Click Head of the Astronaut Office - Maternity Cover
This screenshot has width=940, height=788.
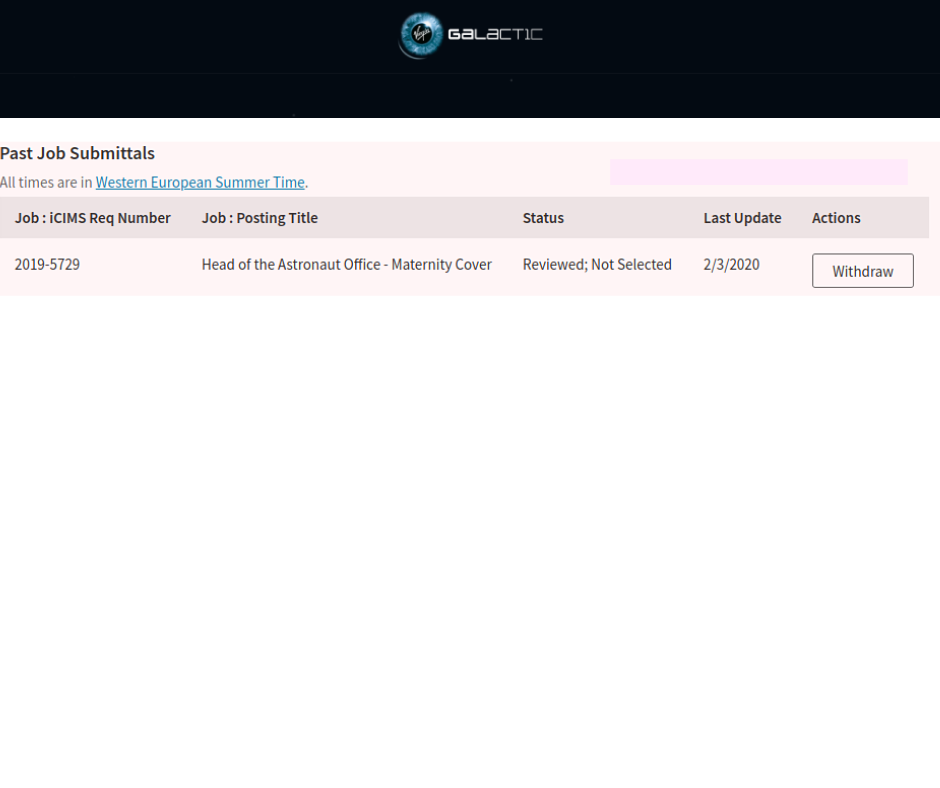click(x=347, y=264)
